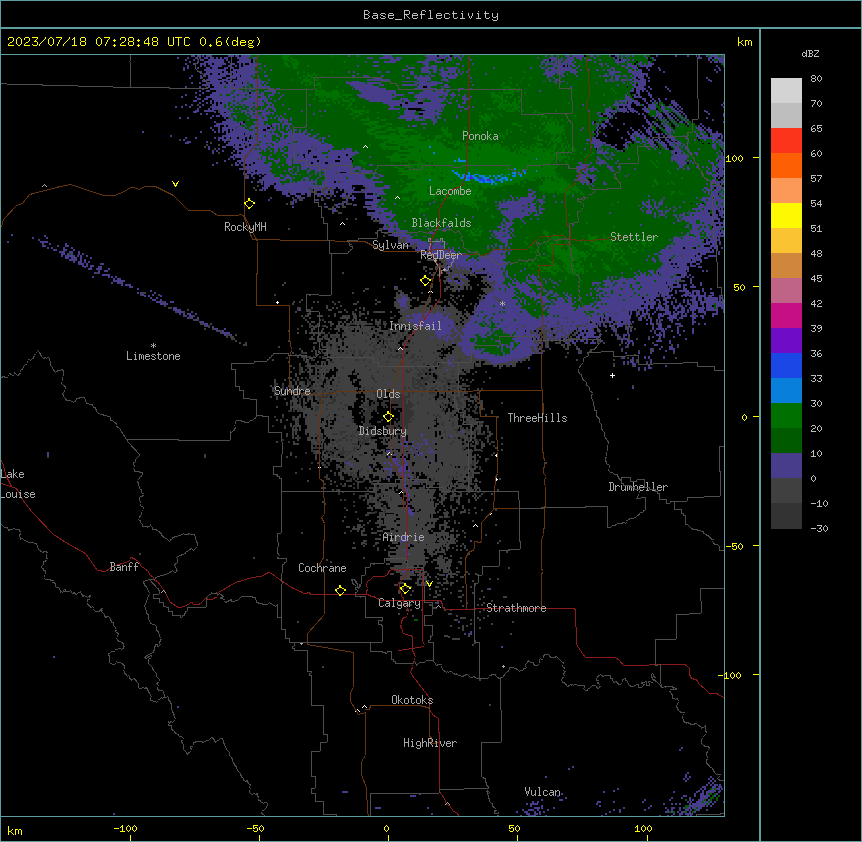Select the RockyMH label
This screenshot has height=842, width=862.
point(245,227)
